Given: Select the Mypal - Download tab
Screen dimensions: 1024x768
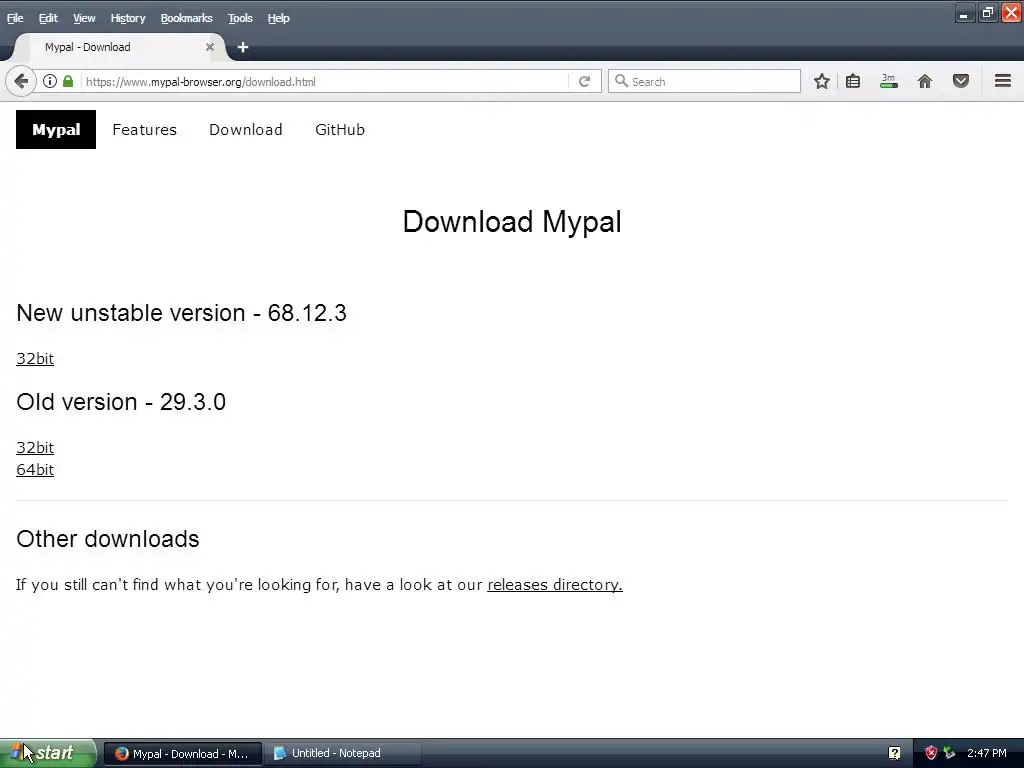Looking at the screenshot, I should tap(121, 47).
